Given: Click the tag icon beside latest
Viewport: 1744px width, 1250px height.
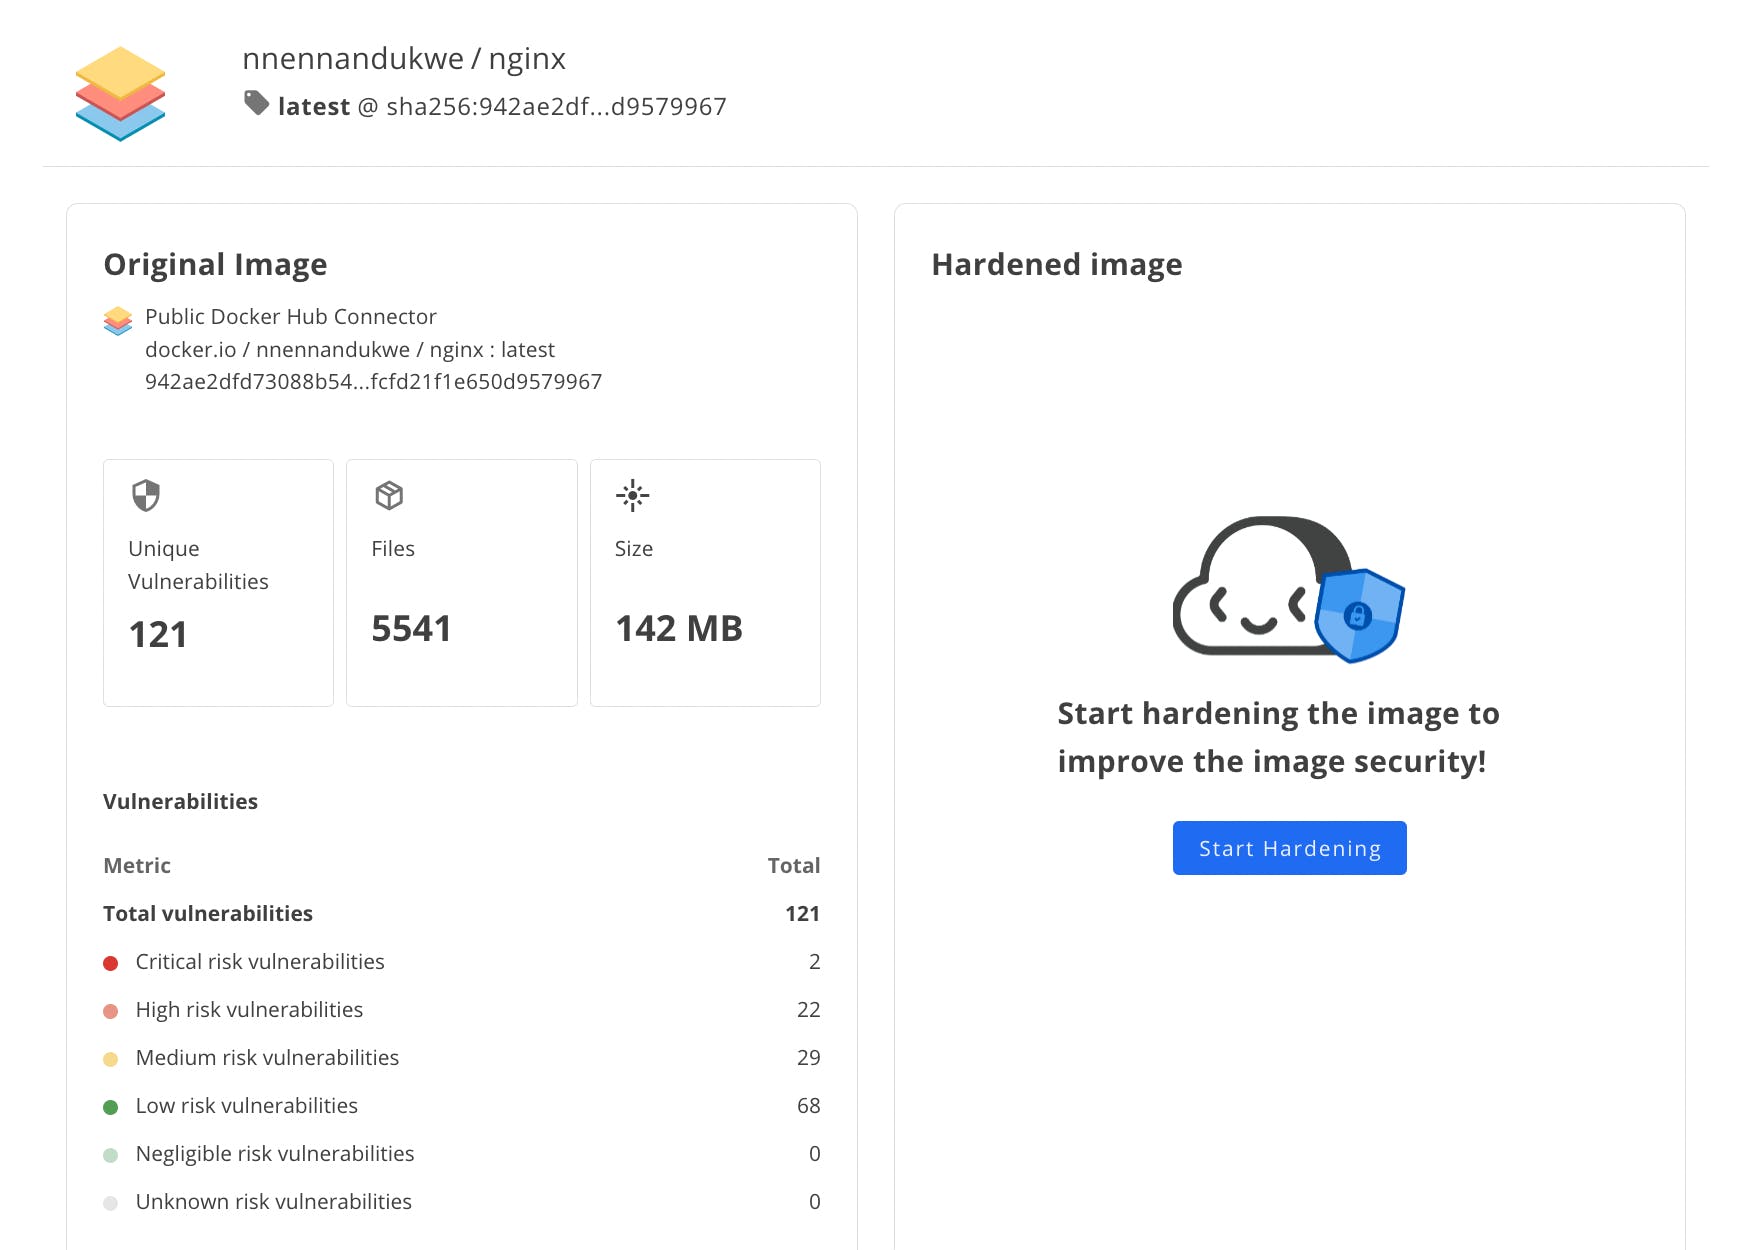Looking at the screenshot, I should click(257, 103).
